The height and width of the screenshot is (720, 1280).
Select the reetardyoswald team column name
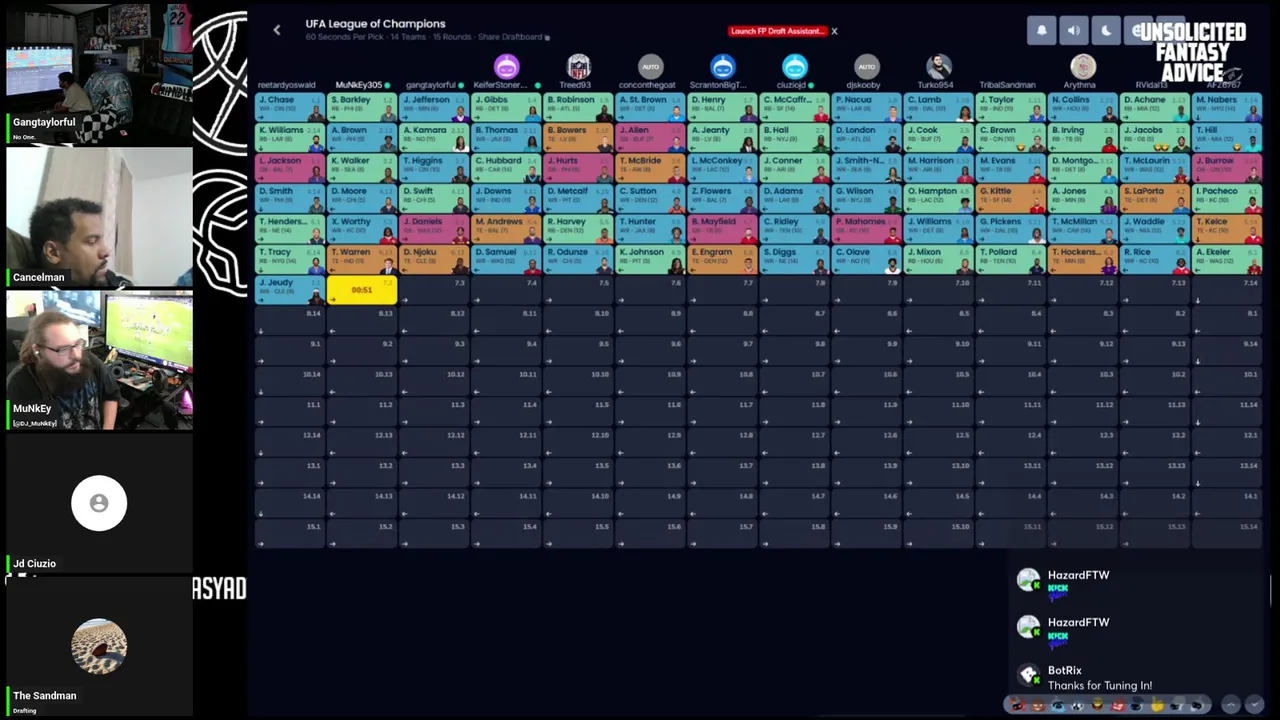click(286, 85)
